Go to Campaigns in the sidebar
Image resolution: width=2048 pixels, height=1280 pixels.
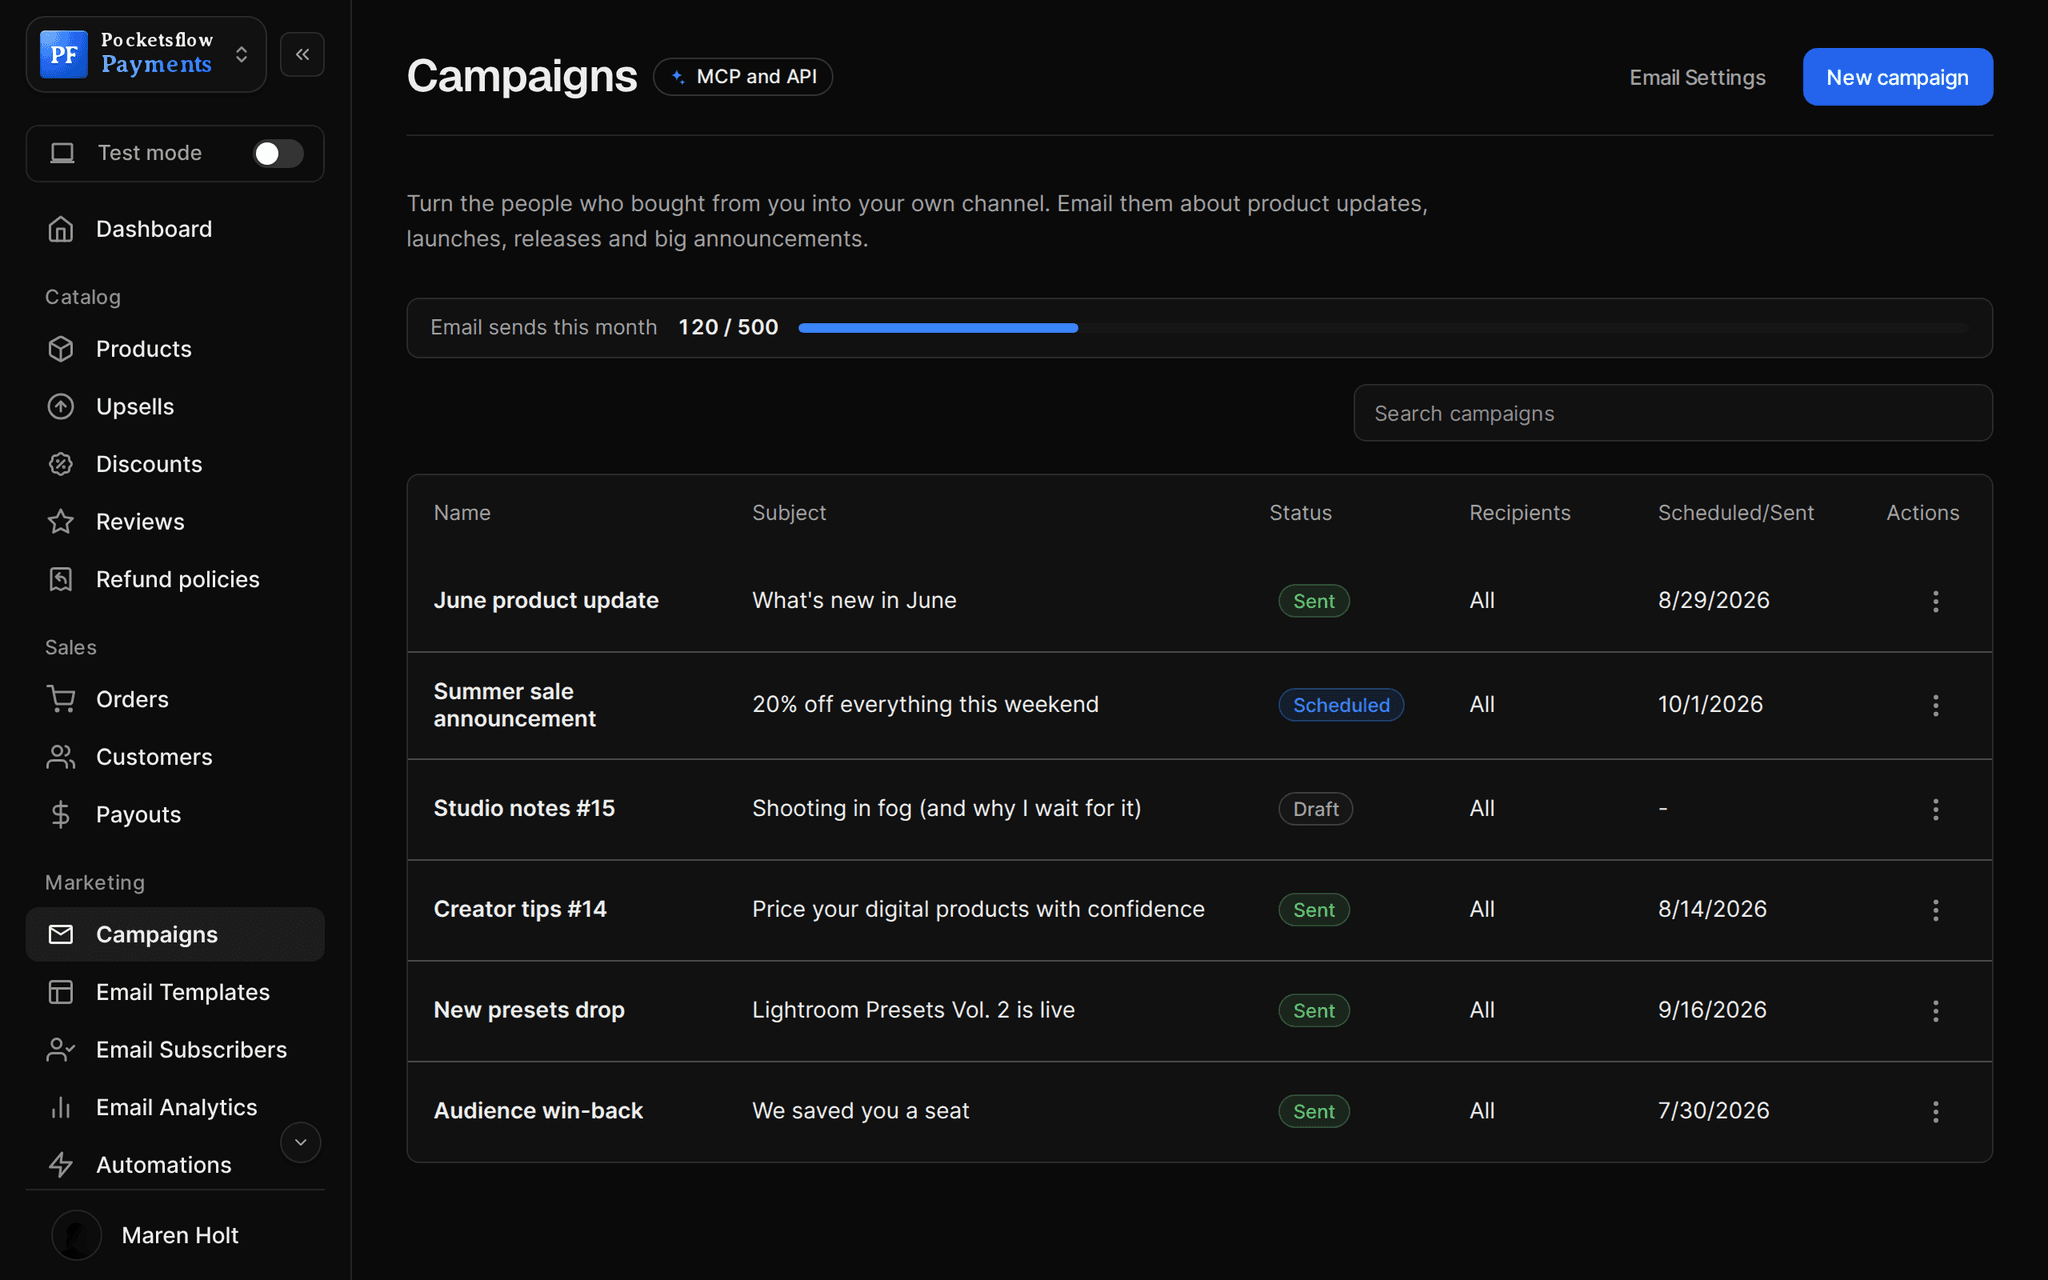coord(175,934)
